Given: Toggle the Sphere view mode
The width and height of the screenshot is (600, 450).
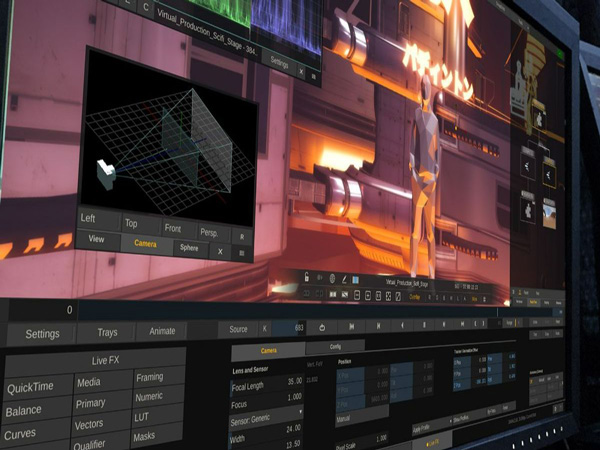Looking at the screenshot, I should point(187,248).
